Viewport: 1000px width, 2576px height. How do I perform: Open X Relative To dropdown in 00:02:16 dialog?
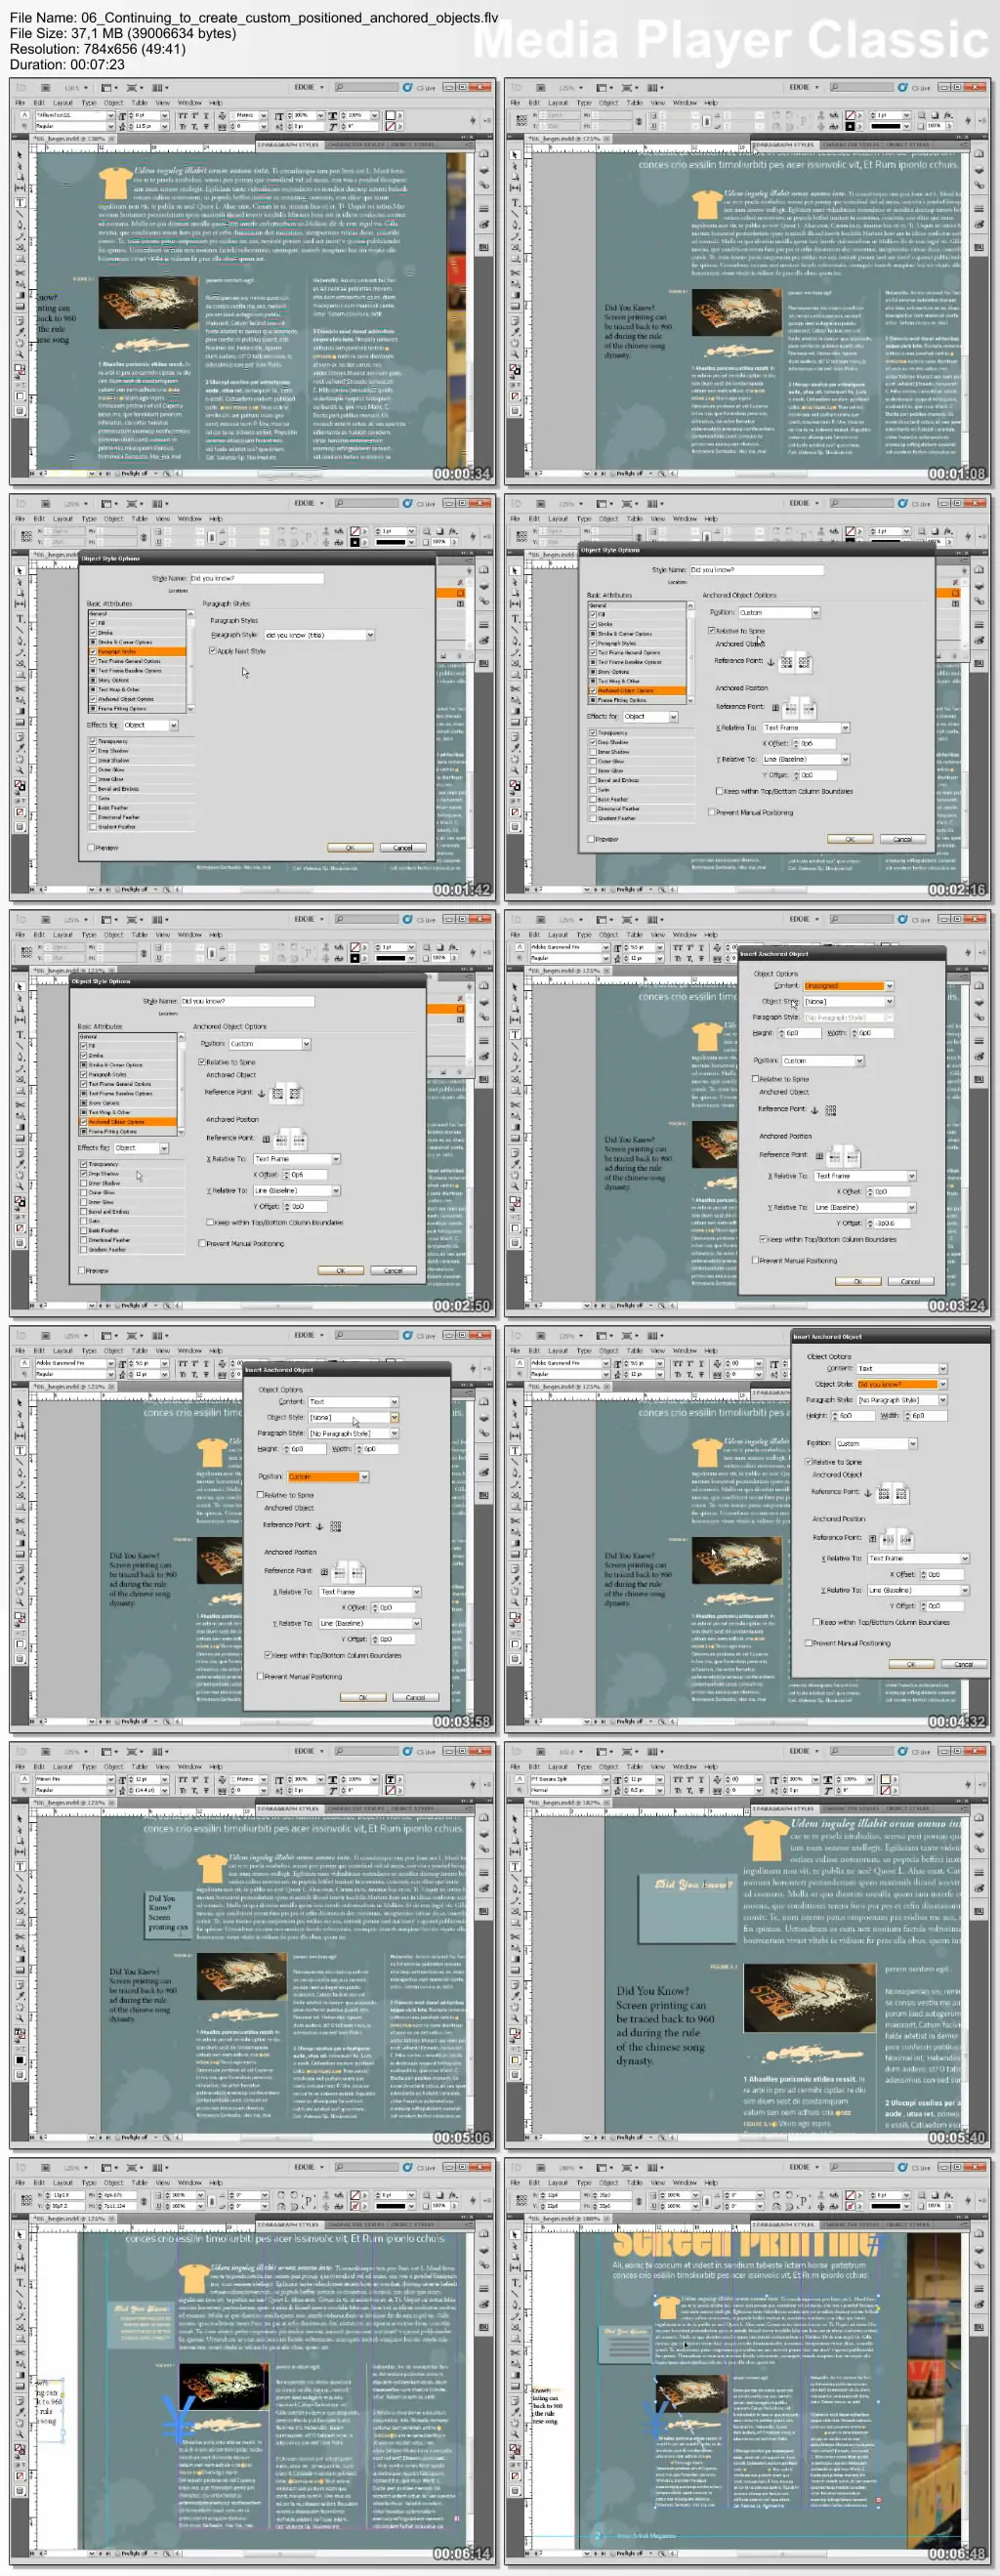(x=806, y=727)
